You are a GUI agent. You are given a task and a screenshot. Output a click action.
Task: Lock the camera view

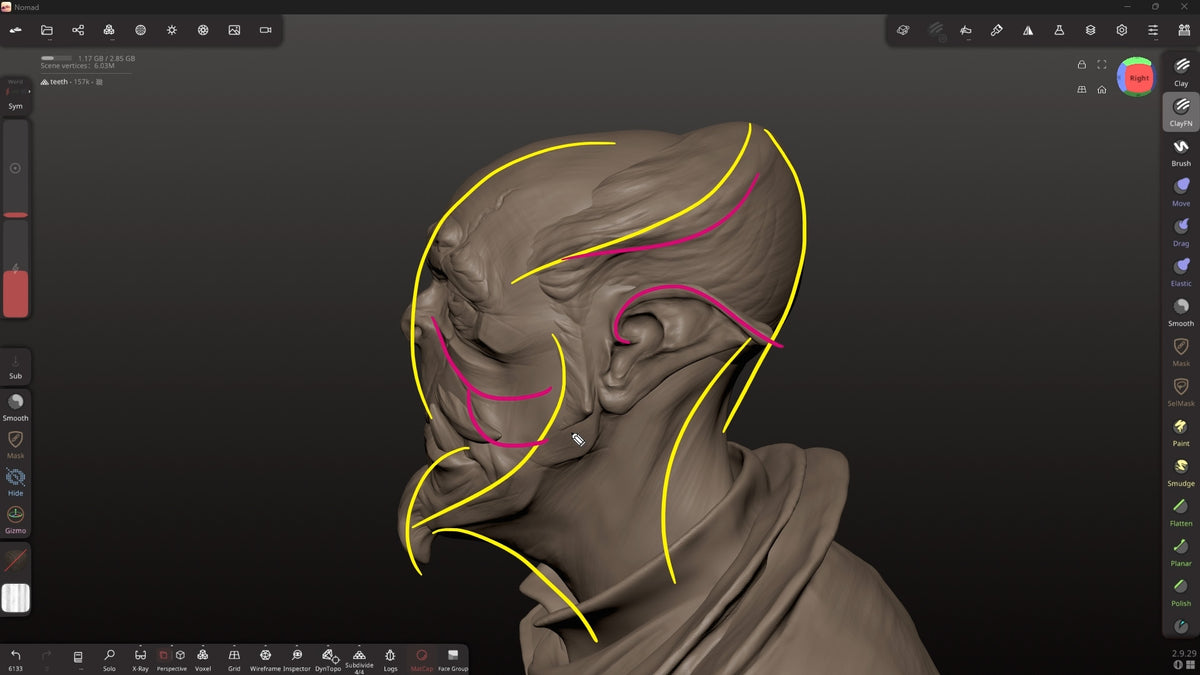tap(1081, 65)
